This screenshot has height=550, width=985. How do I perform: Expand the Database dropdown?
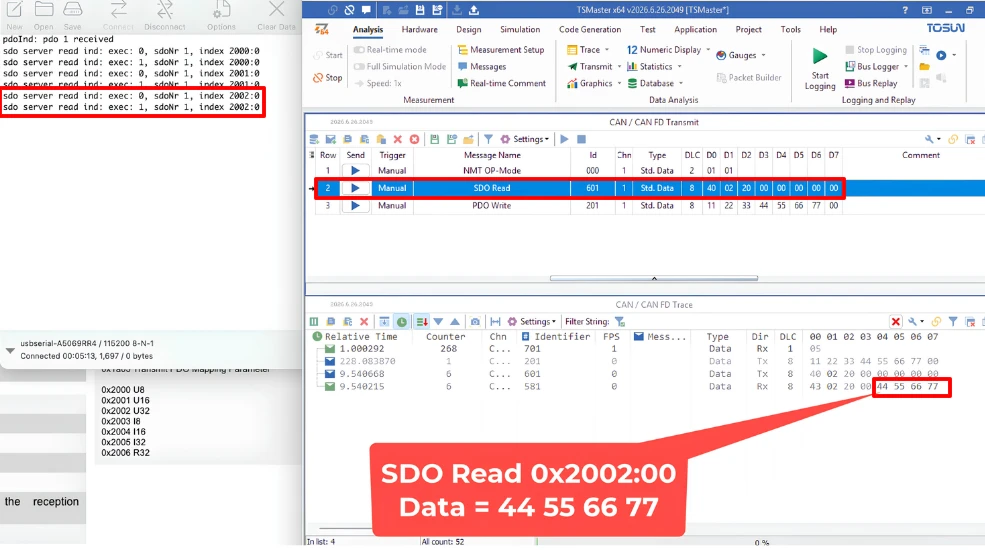[681, 83]
